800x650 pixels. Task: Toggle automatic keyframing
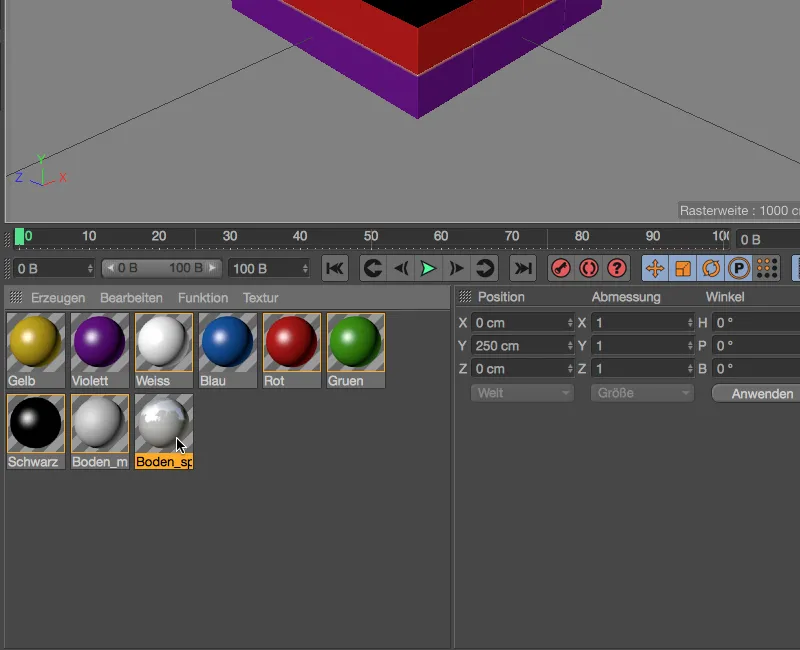coord(589,268)
